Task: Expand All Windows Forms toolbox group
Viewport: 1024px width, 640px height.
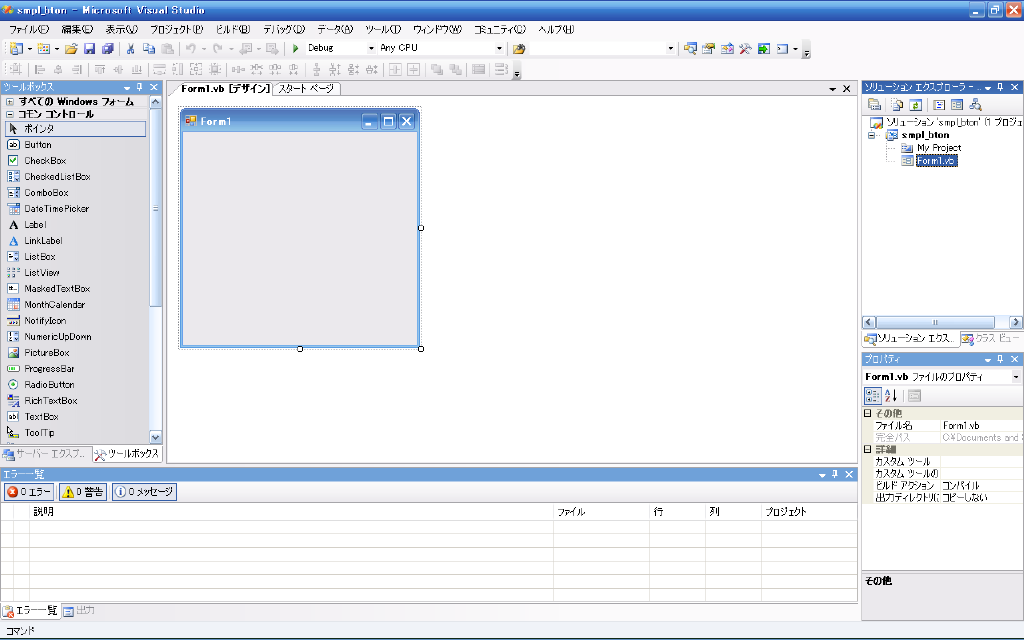Action: [x=10, y=102]
